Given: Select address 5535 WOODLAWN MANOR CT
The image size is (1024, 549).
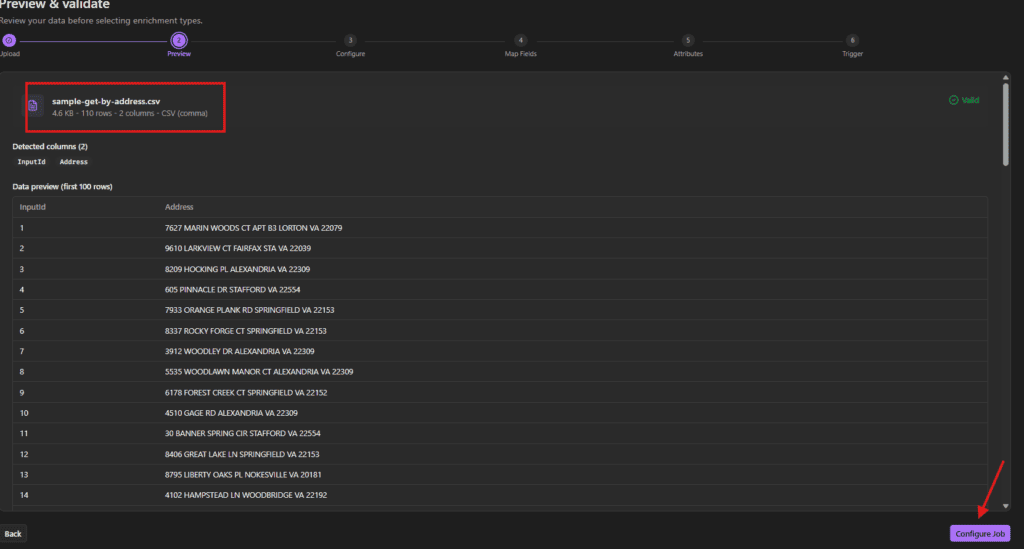Looking at the screenshot, I should 259,371.
